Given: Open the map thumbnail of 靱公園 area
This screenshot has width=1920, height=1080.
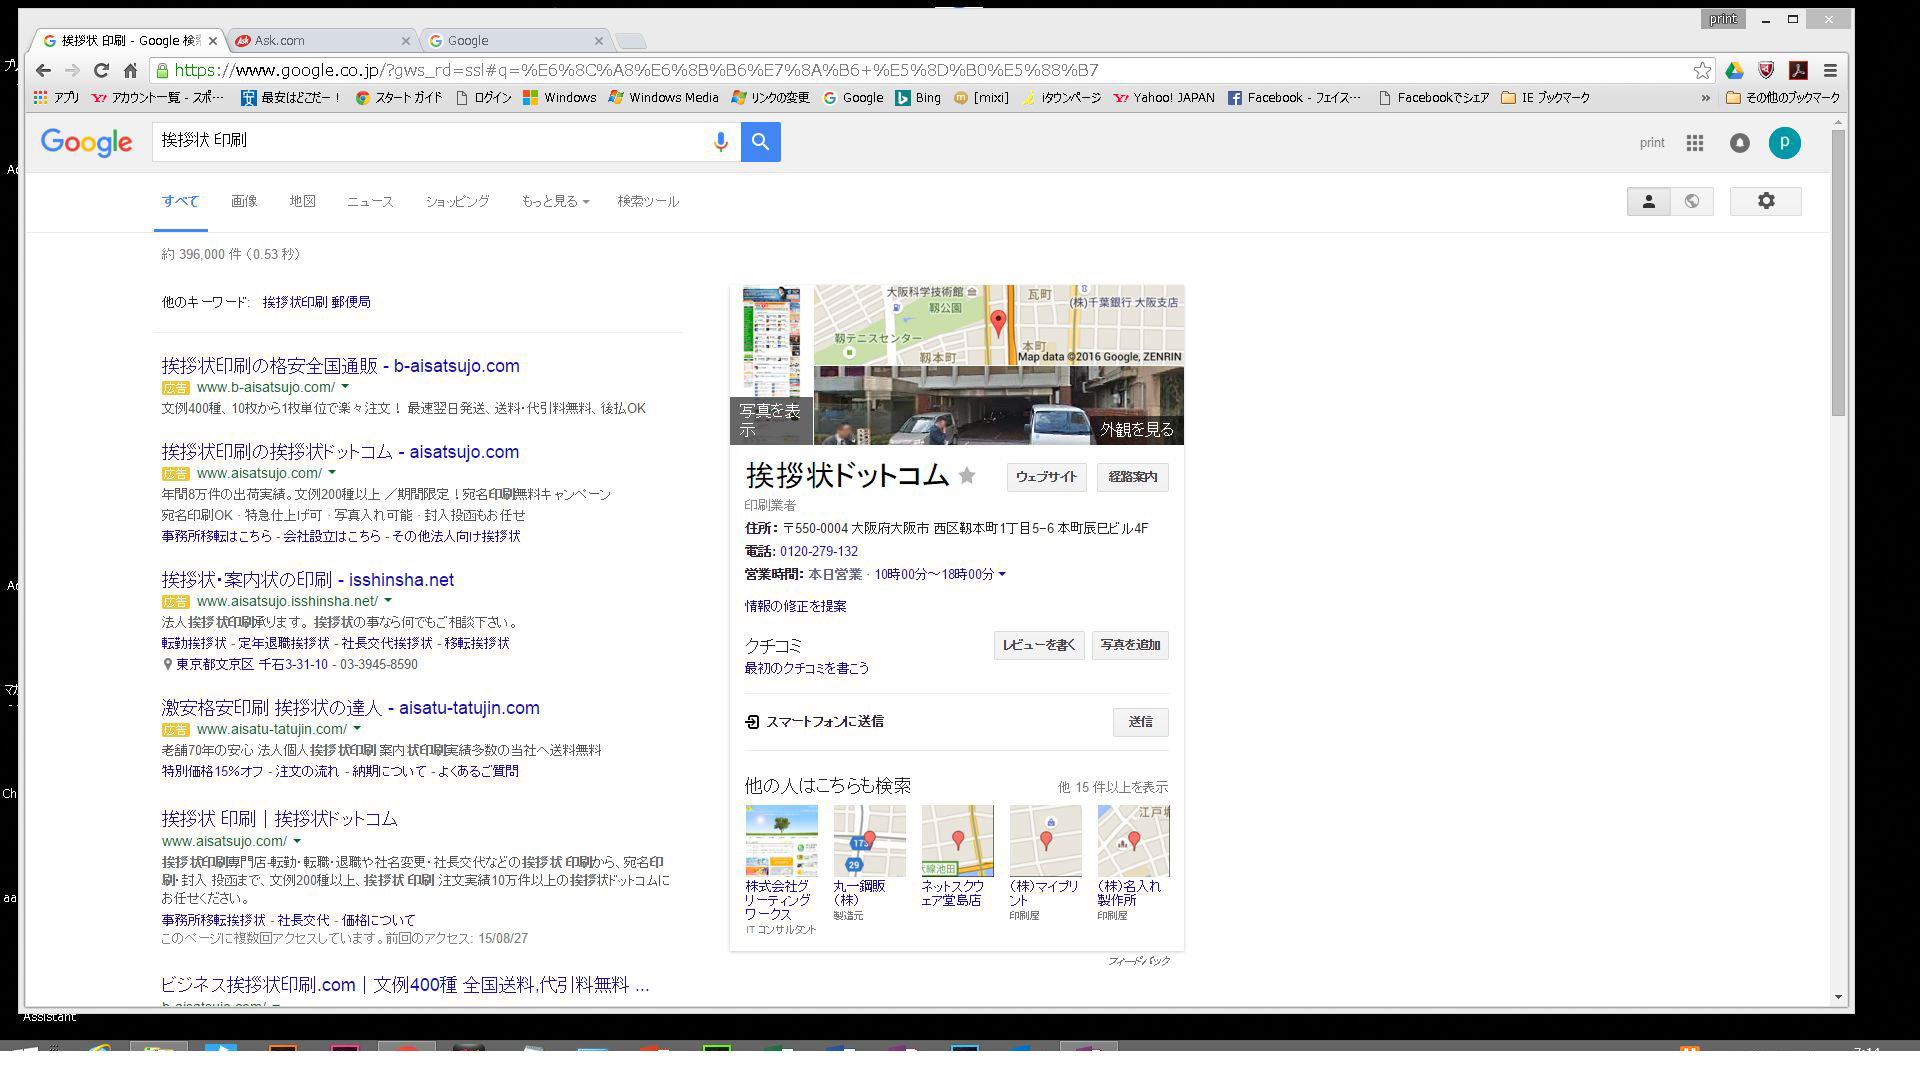Looking at the screenshot, I should 998,325.
